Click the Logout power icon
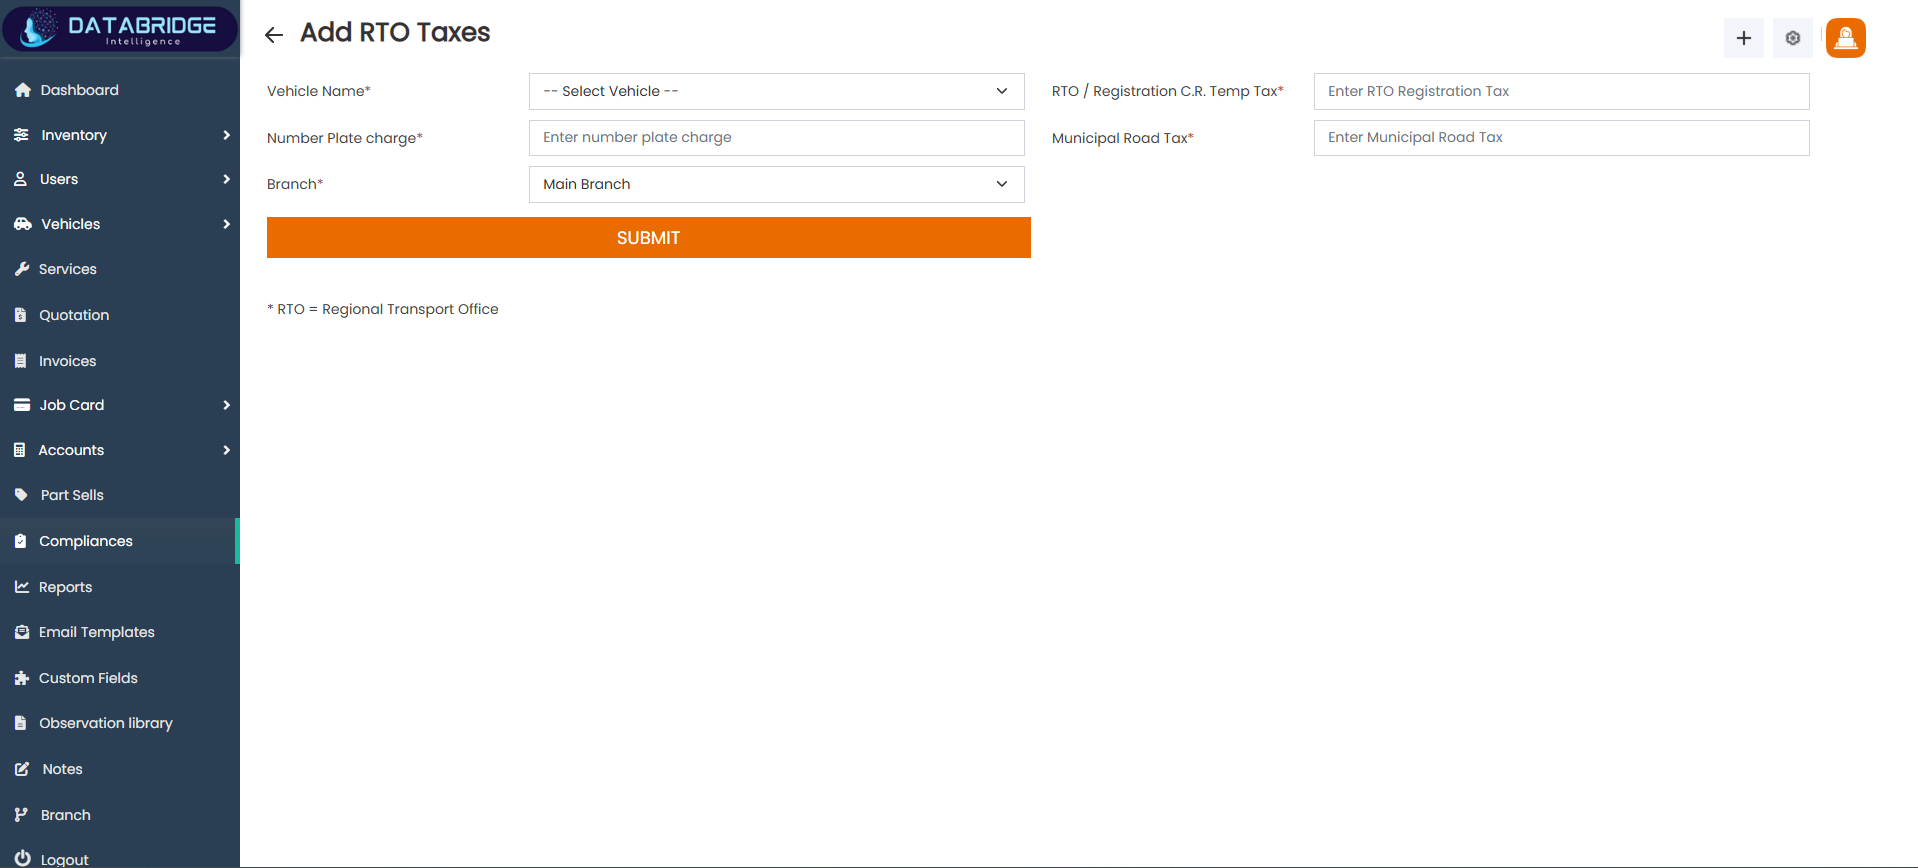The height and width of the screenshot is (868, 1918). tap(23, 858)
